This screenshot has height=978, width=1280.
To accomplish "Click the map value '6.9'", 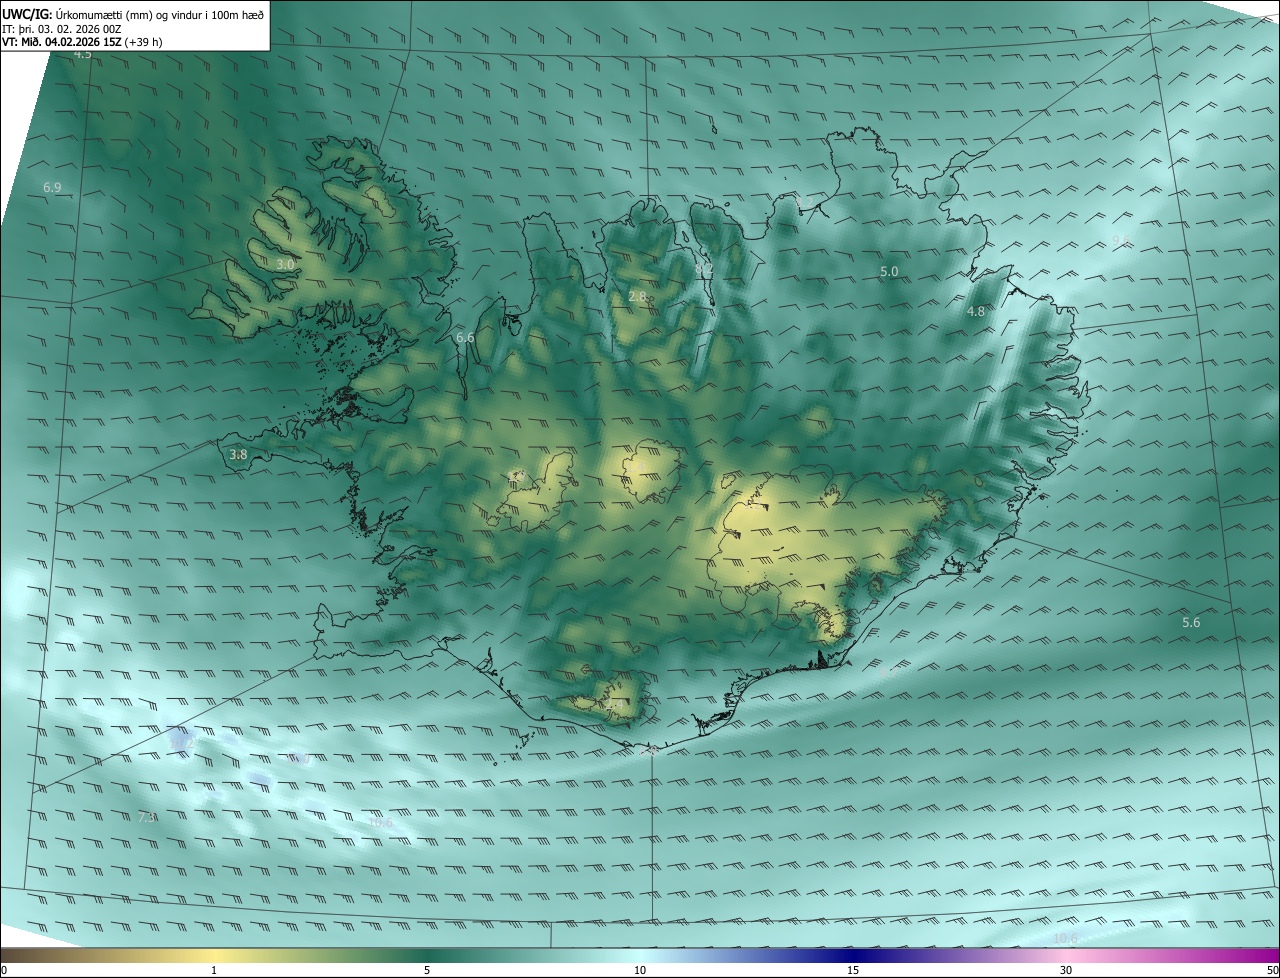I will coord(52,188).
